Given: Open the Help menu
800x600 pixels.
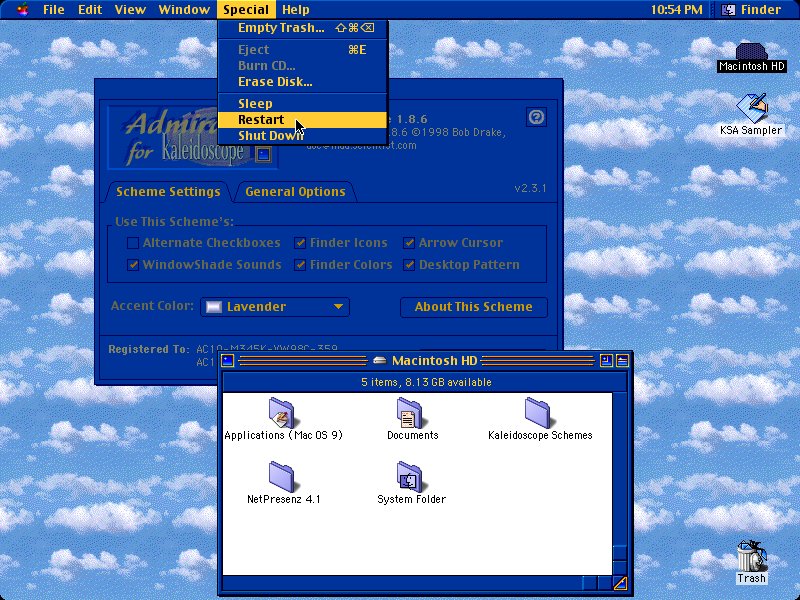Looking at the screenshot, I should pyautogui.click(x=296, y=10).
